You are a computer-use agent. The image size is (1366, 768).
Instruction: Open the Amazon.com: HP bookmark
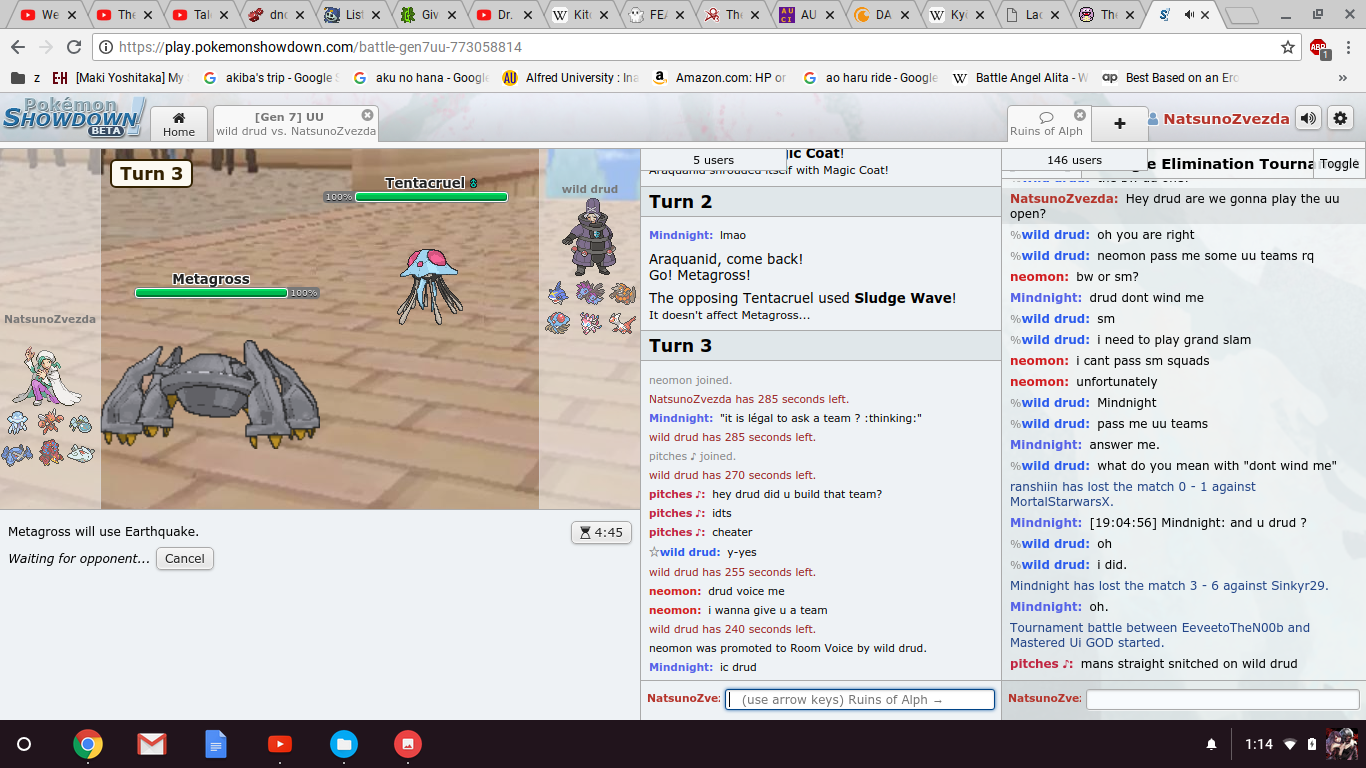click(720, 78)
